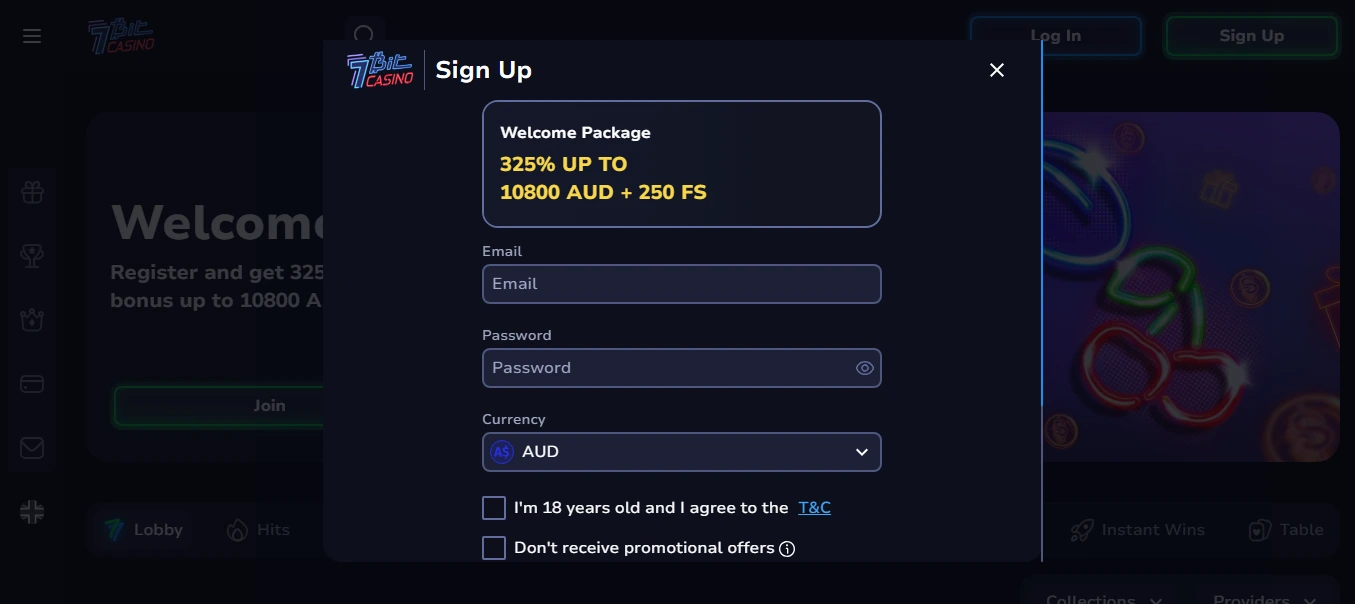This screenshot has width=1355, height=604.
Task: Open the gift bonuses icon in sidebar
Action: [x=32, y=192]
